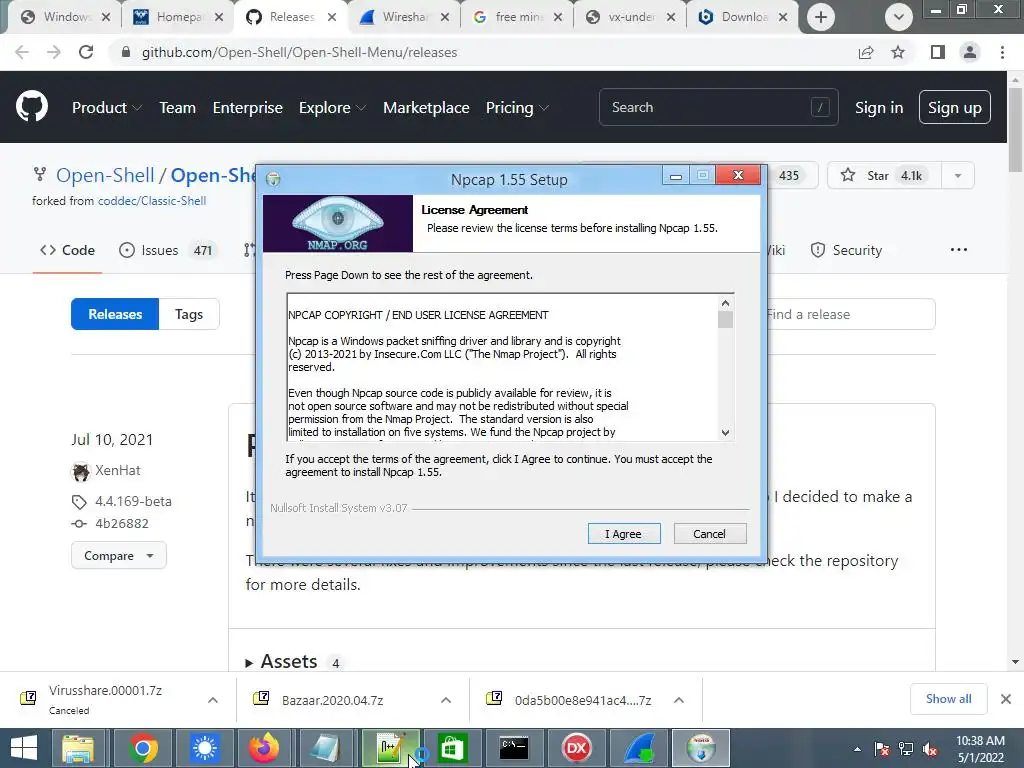Reload the page with the refresh icon
The height and width of the screenshot is (768, 1024).
click(x=86, y=52)
